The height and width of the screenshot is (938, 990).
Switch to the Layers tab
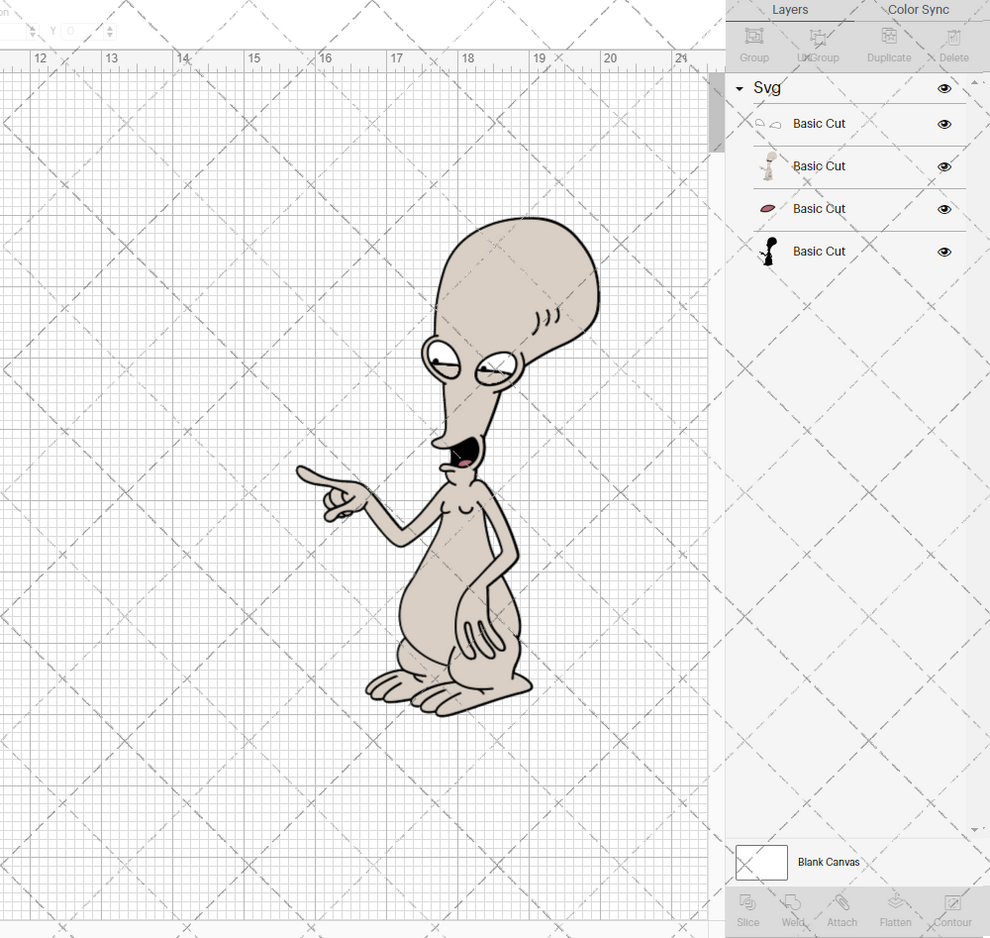[789, 10]
